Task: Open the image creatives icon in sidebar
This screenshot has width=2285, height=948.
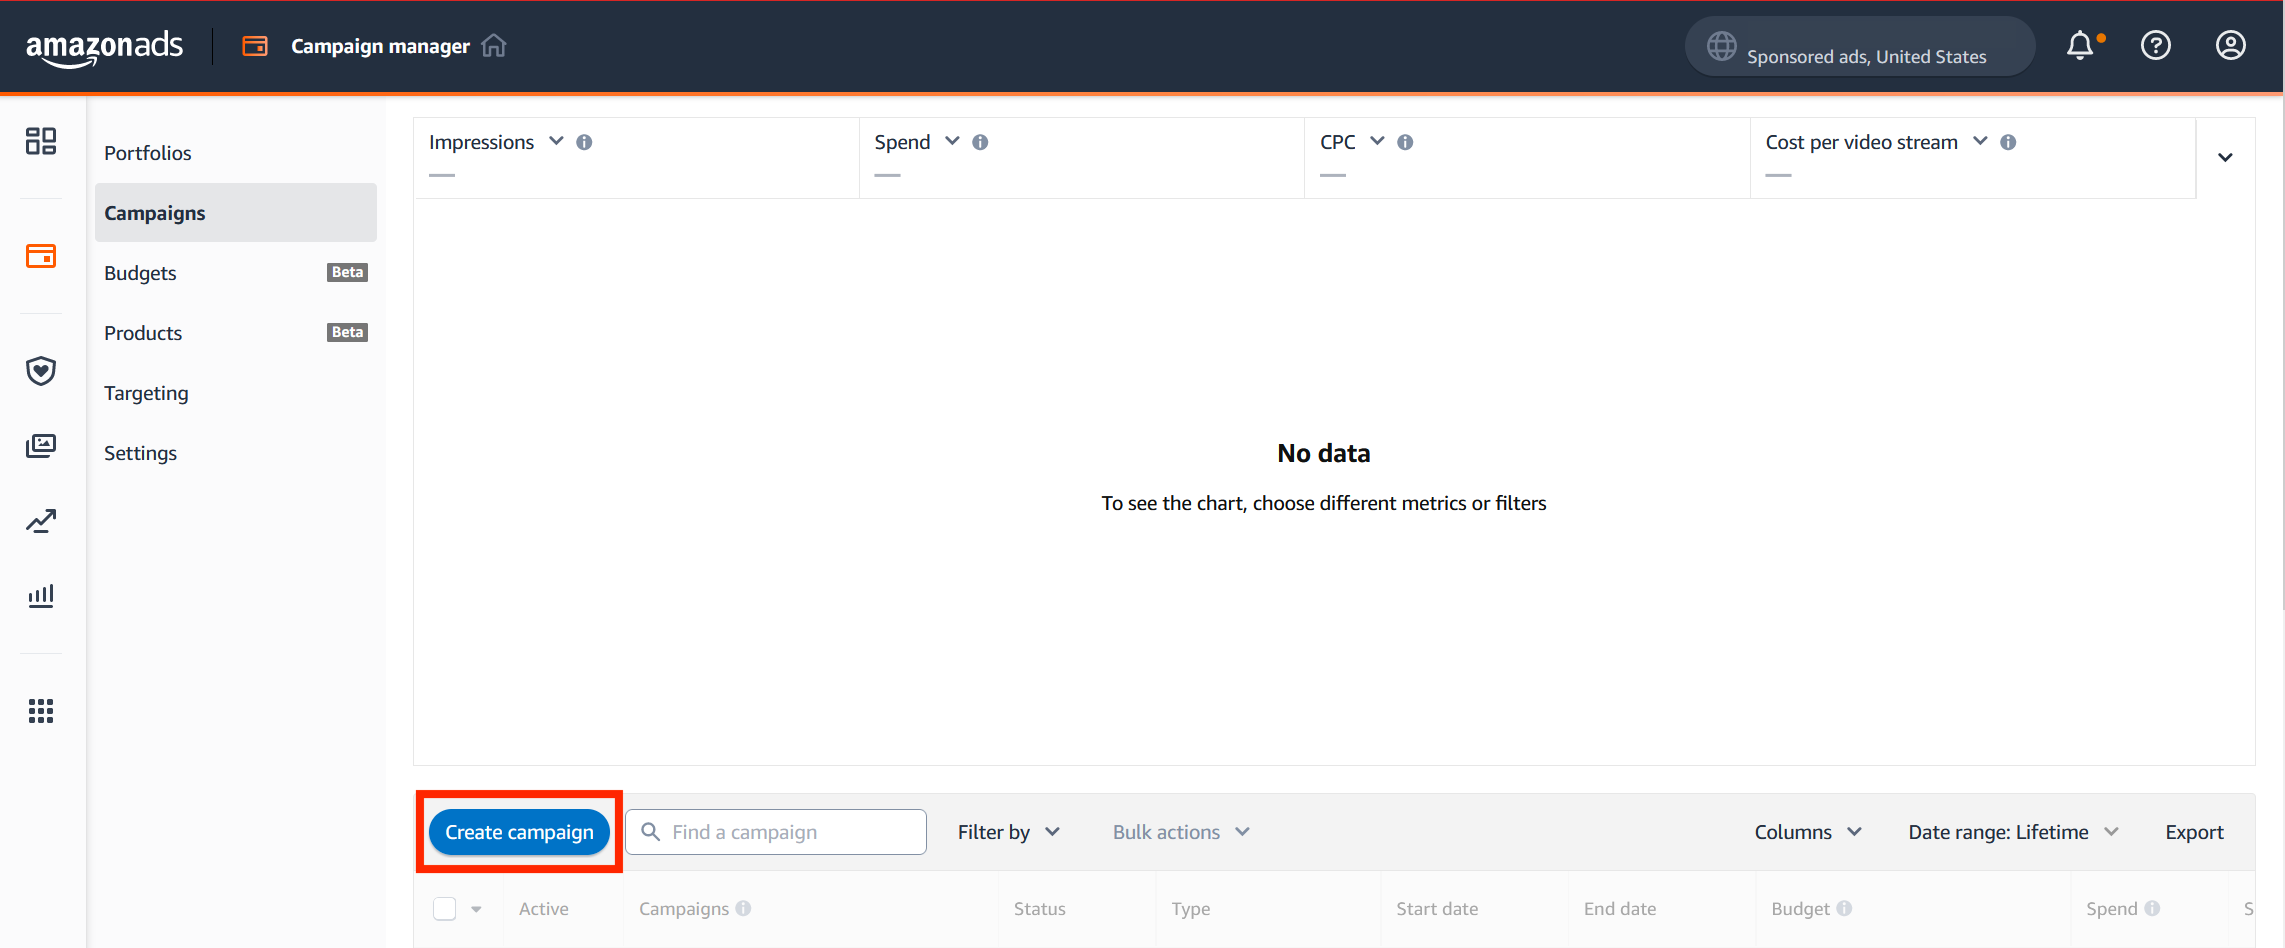Action: point(41,446)
